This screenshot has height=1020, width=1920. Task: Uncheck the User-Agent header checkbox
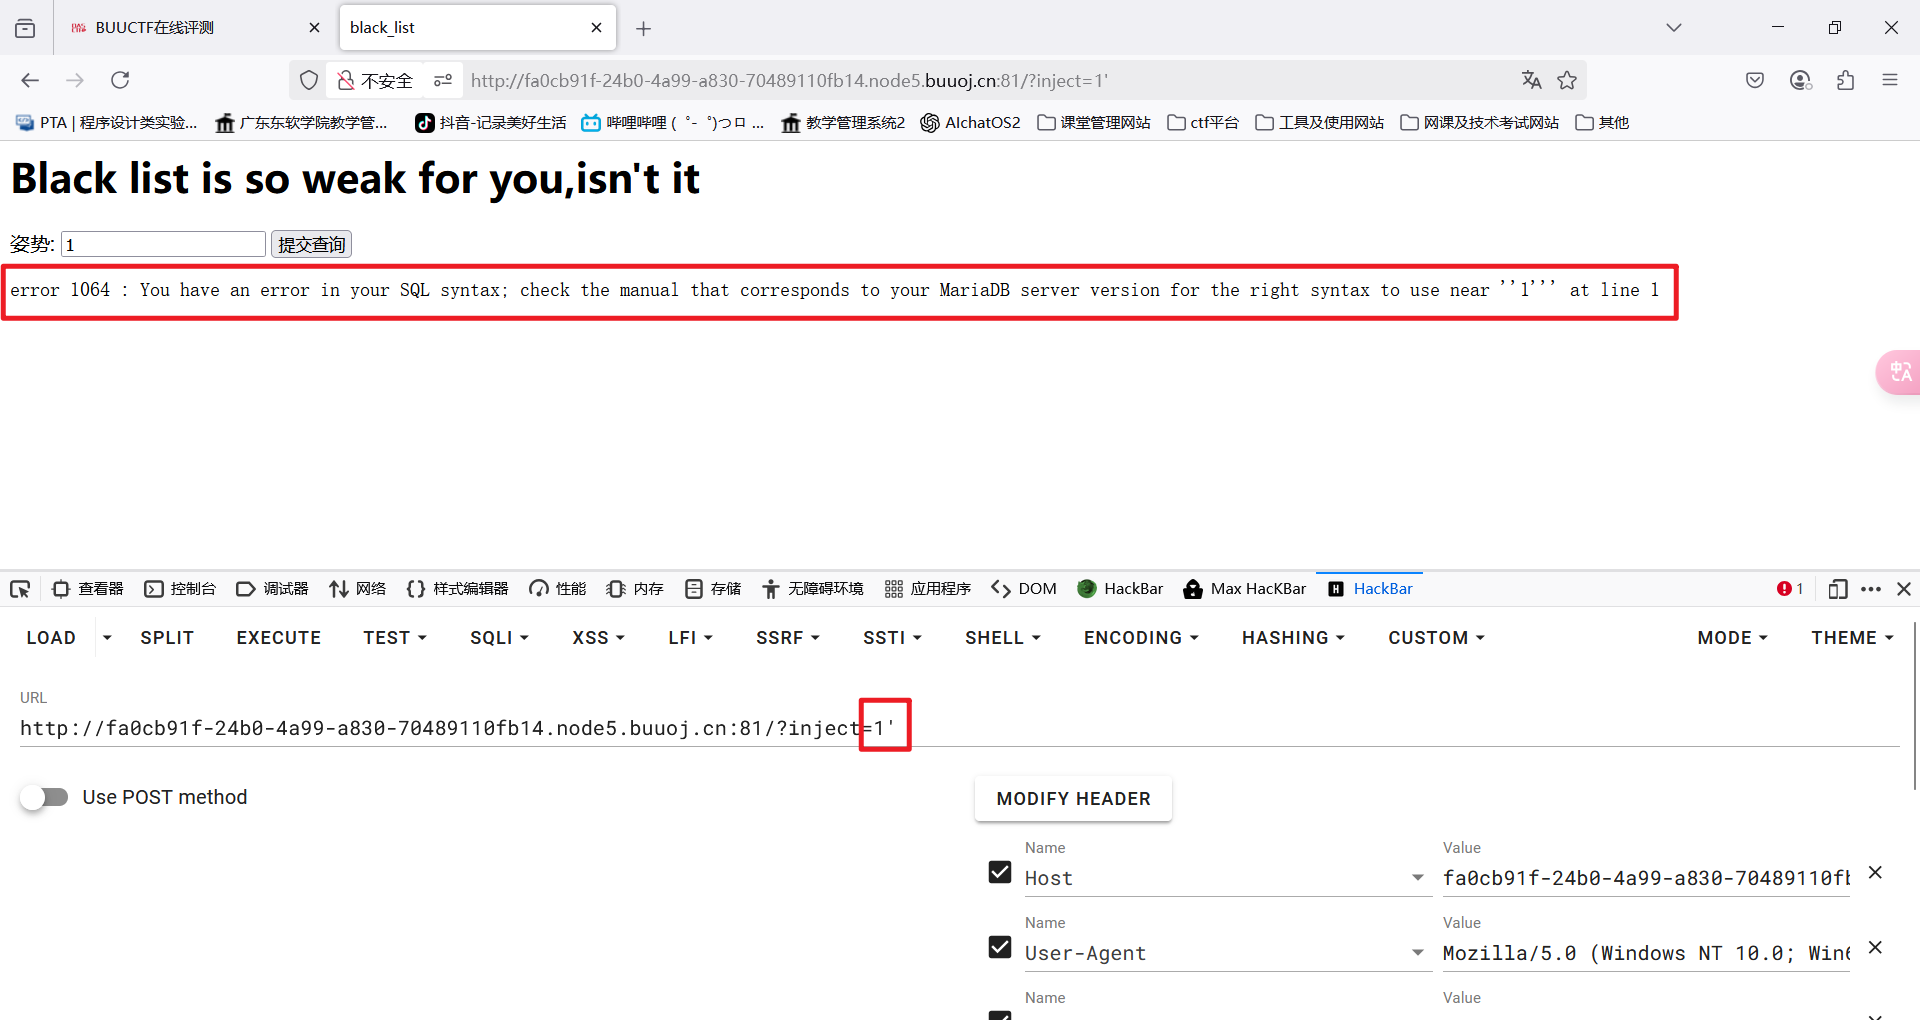click(999, 947)
